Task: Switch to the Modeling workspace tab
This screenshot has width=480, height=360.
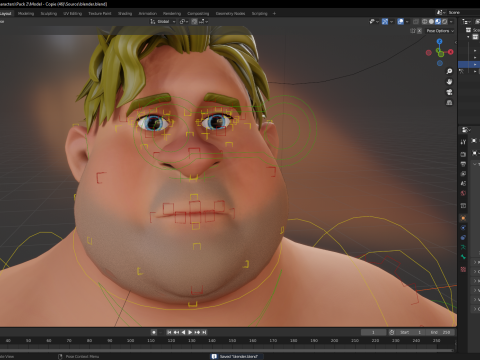Action: [26, 13]
